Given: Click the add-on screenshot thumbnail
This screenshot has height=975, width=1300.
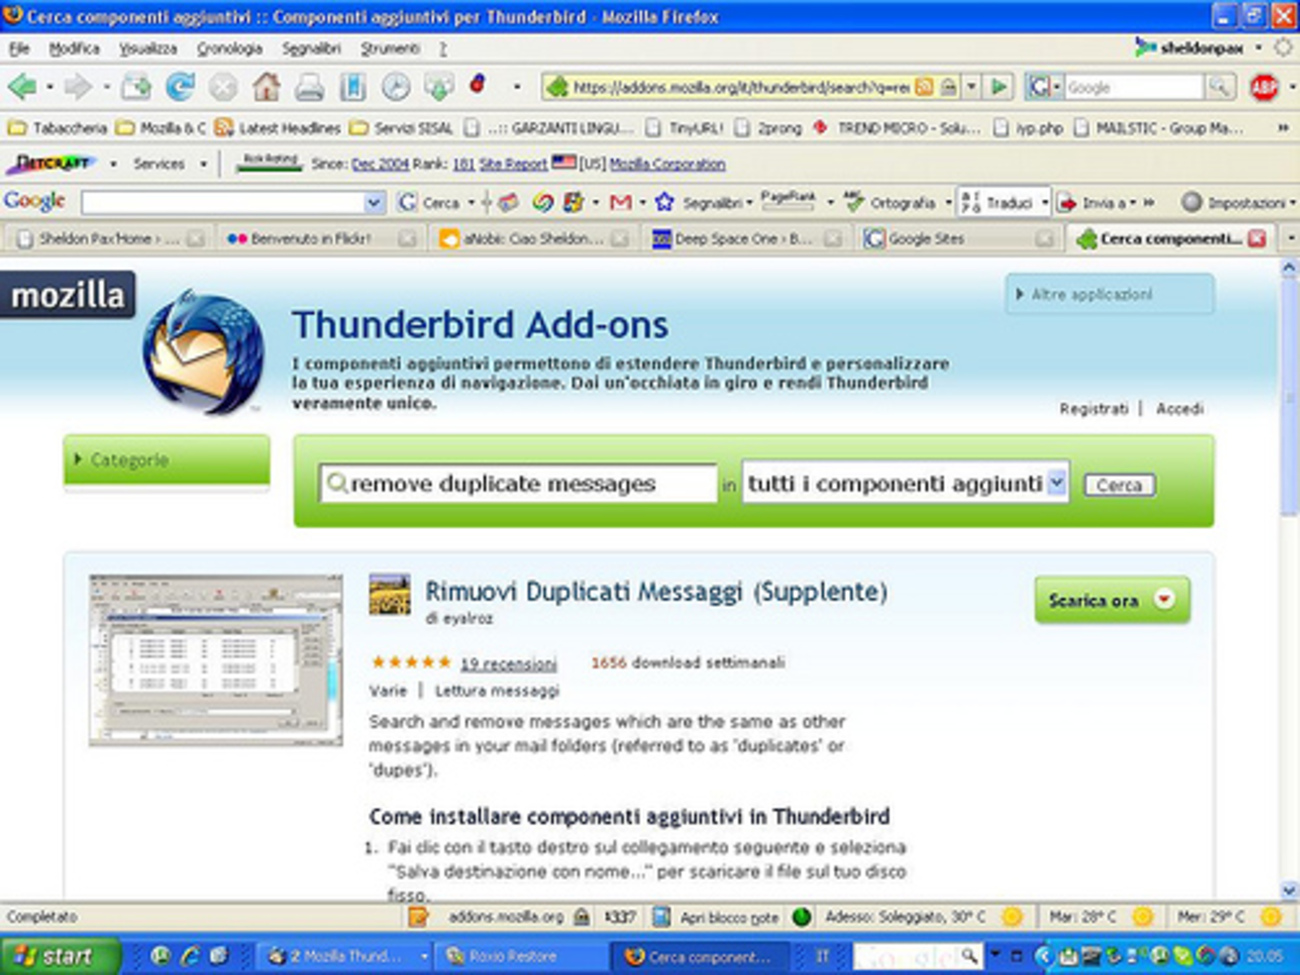Looking at the screenshot, I should [x=215, y=660].
